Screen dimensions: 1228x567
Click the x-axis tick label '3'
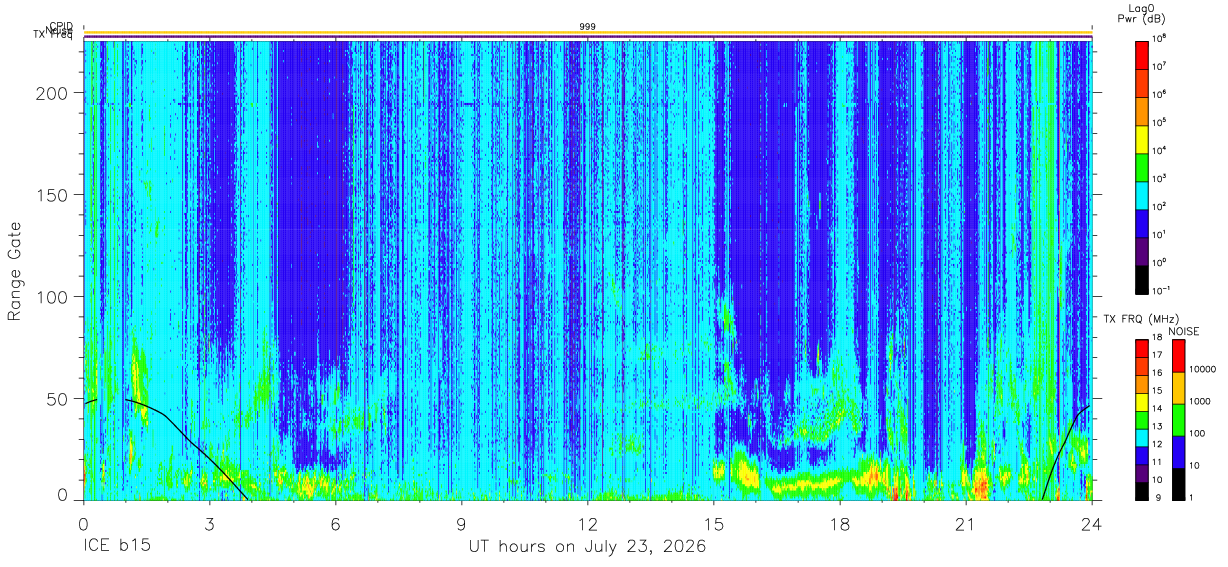click(x=209, y=523)
